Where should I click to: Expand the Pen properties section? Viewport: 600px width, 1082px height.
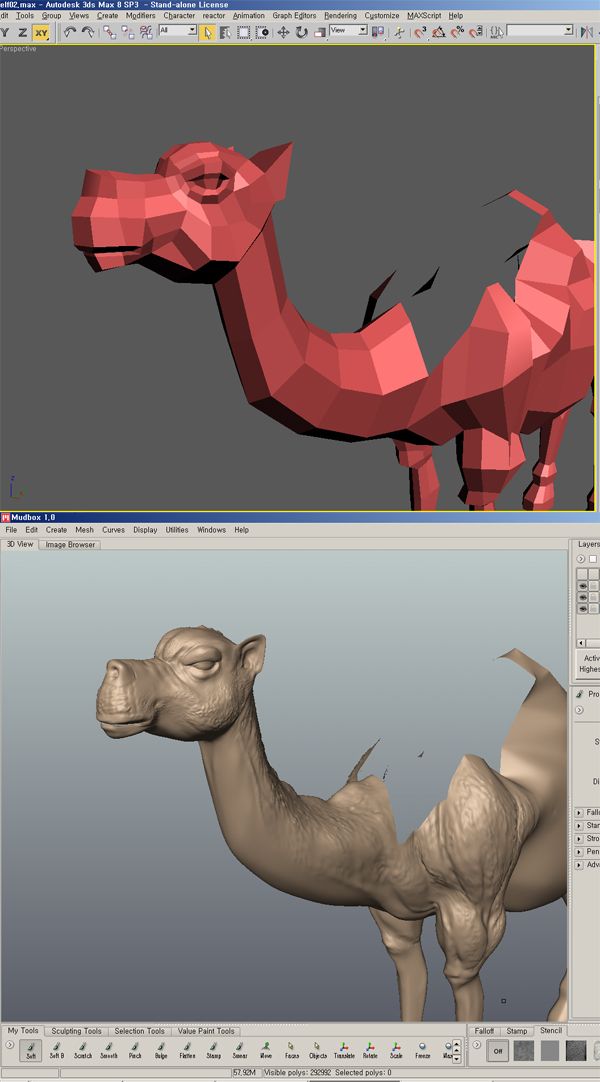(579, 852)
